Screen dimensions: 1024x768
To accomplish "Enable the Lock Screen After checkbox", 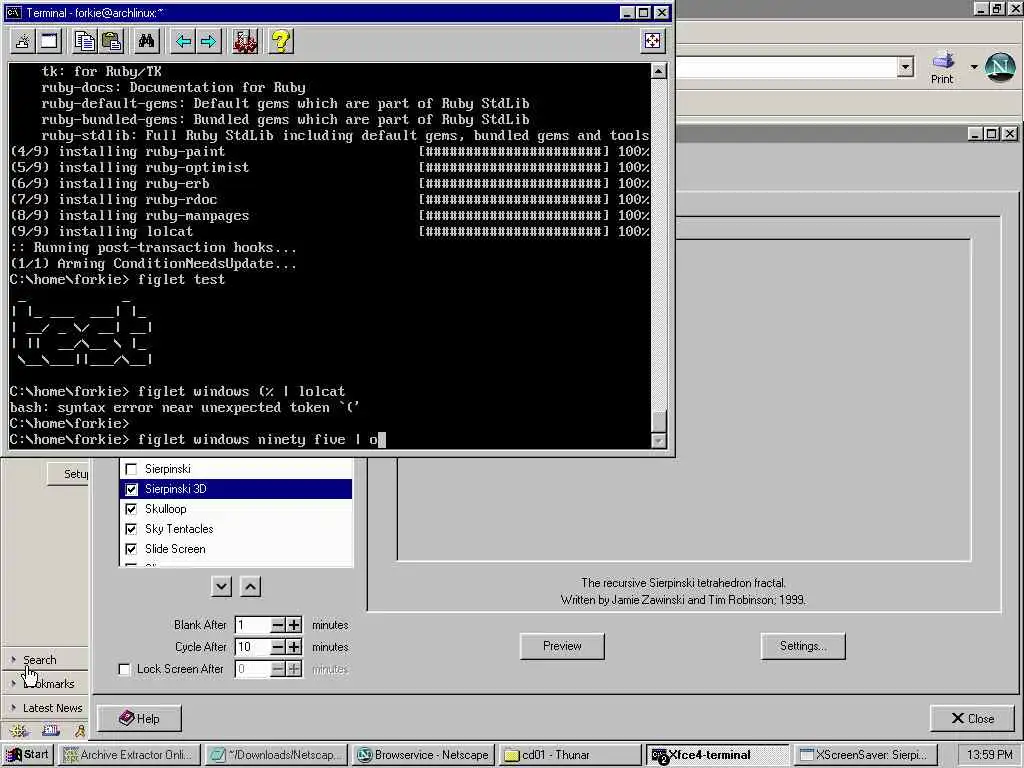I will [124, 669].
